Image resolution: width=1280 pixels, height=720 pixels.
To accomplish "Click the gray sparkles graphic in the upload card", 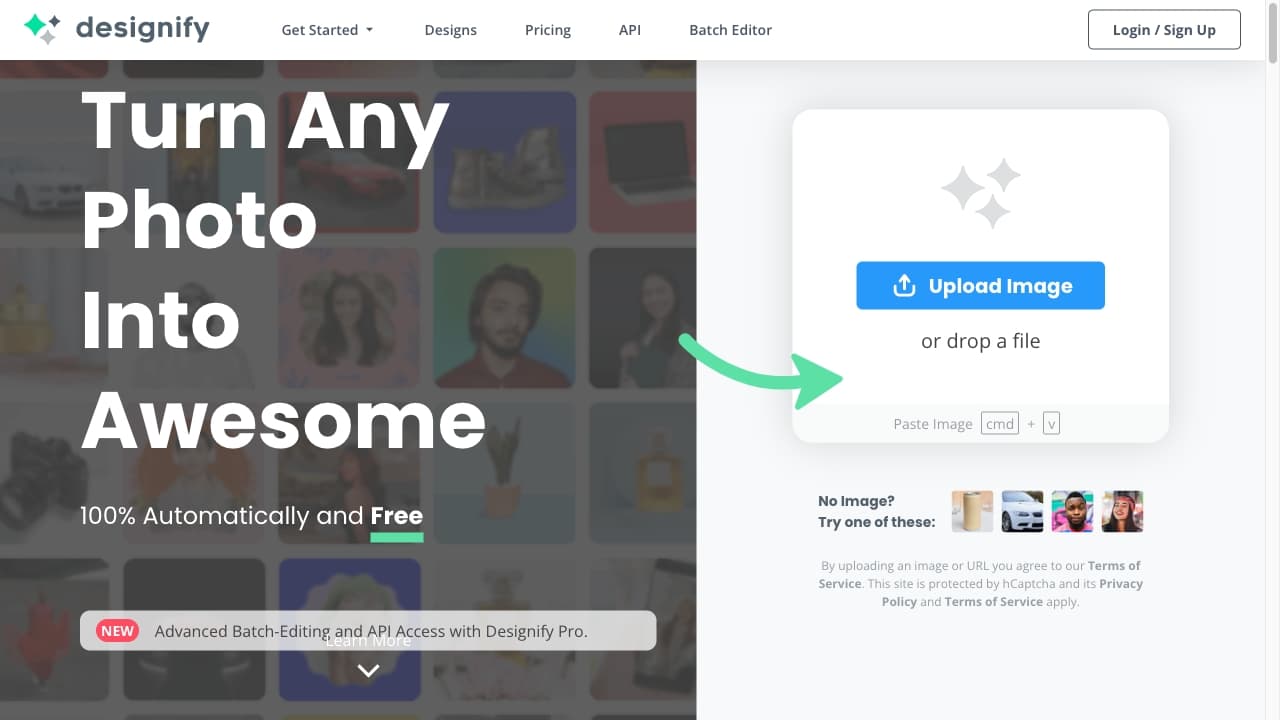I will tap(980, 192).
